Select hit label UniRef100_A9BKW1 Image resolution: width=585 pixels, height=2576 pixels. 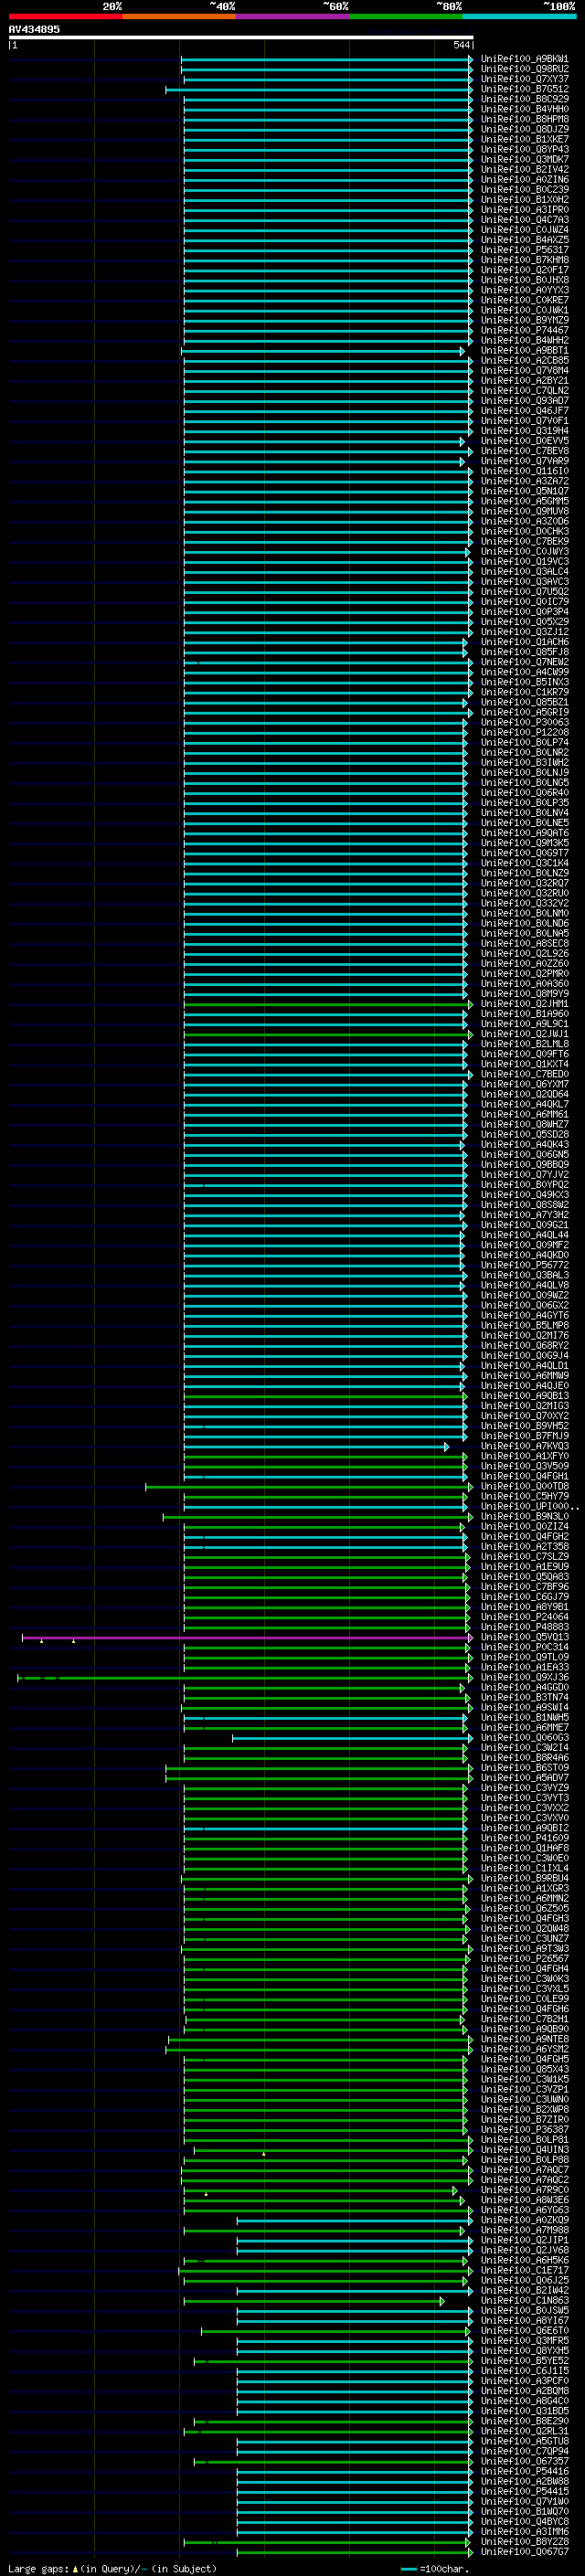click(x=525, y=59)
